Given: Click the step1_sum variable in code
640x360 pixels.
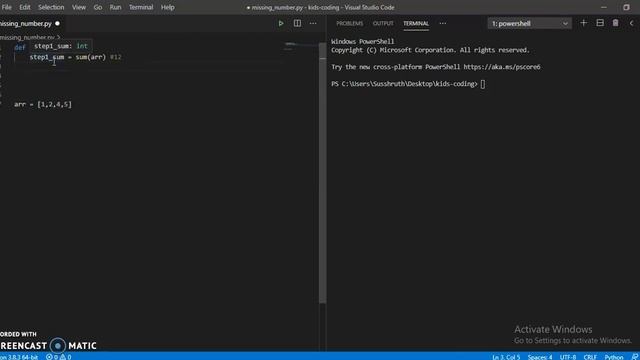Looking at the screenshot, I should click(x=47, y=57).
